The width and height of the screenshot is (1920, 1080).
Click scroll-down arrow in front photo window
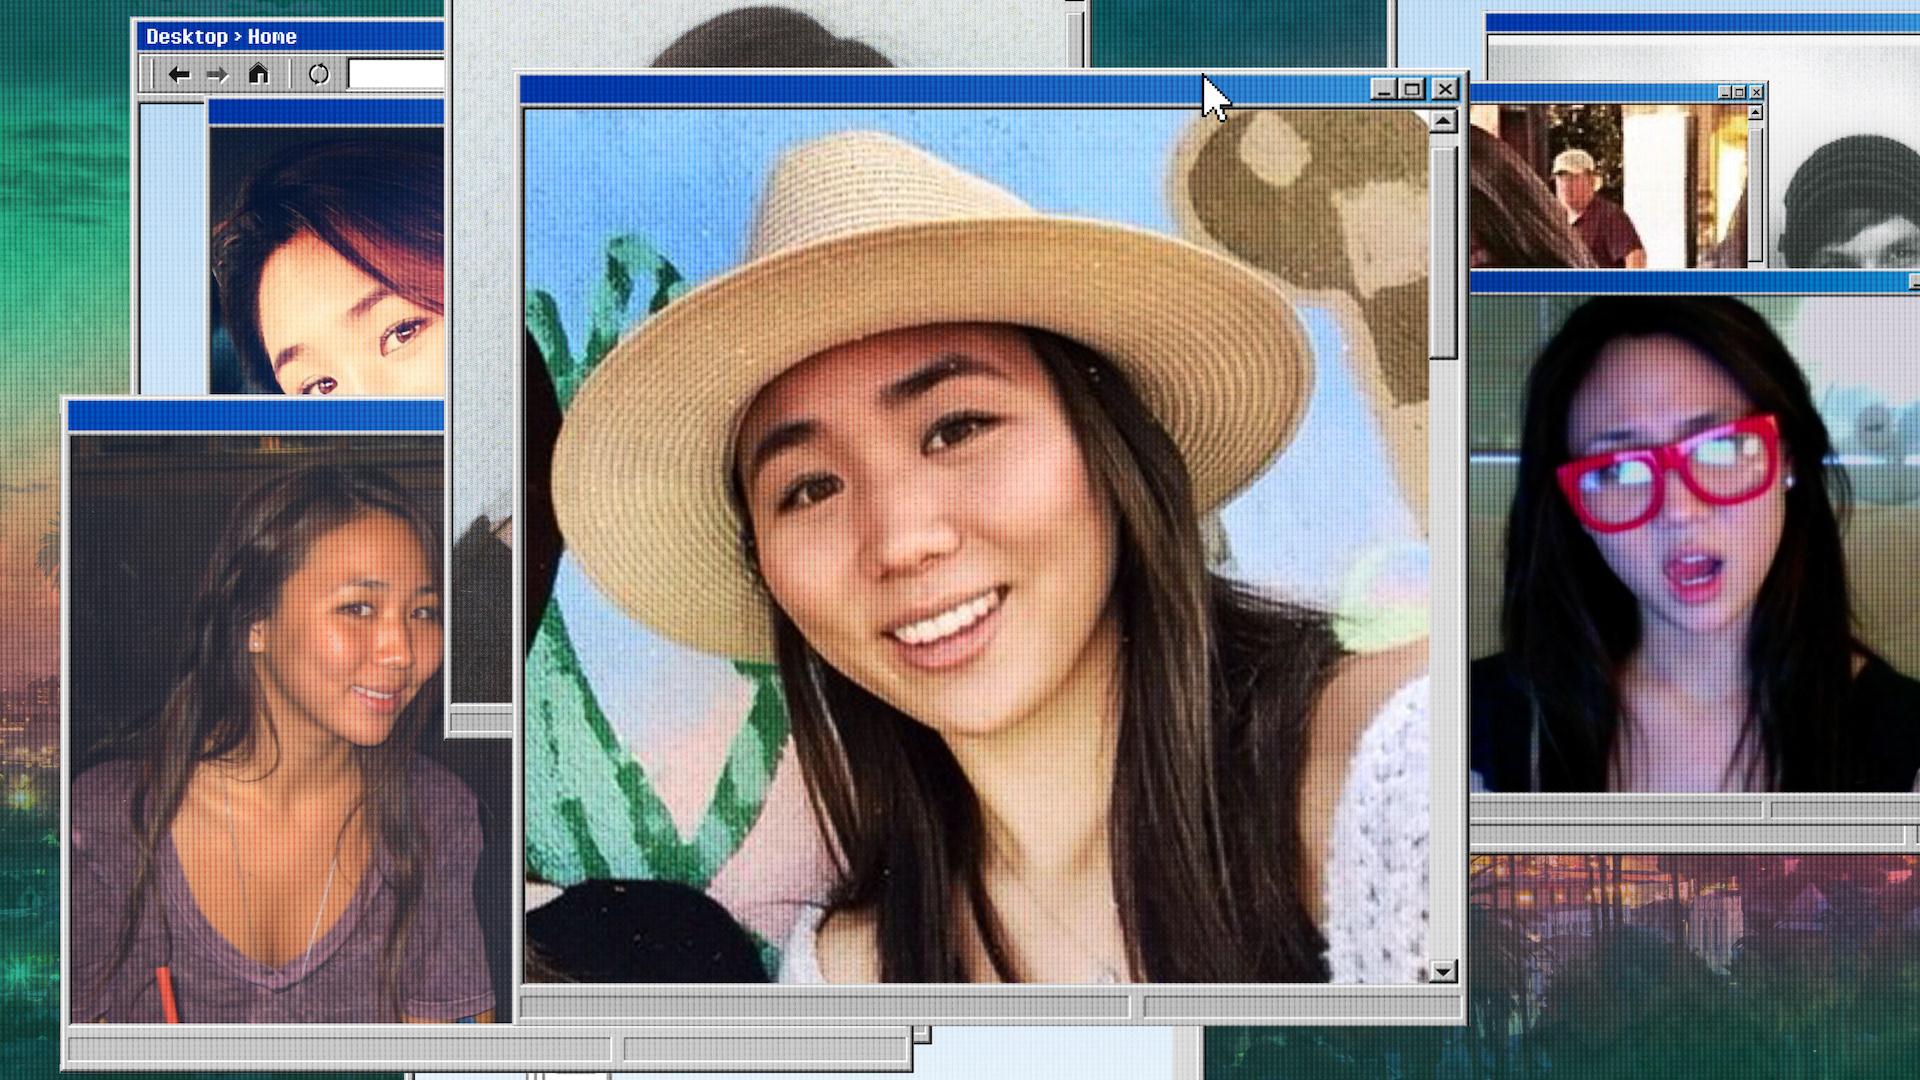pyautogui.click(x=1442, y=971)
